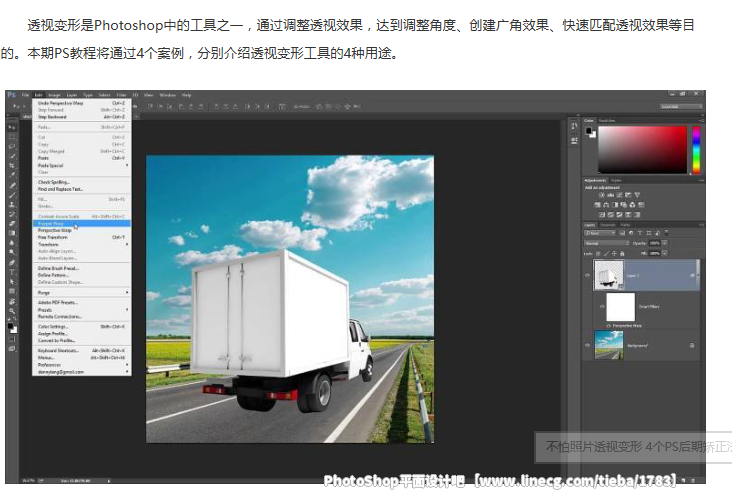Choose Keyboard Shortcuts menu item
The width and height of the screenshot is (732, 500).
coord(82,350)
